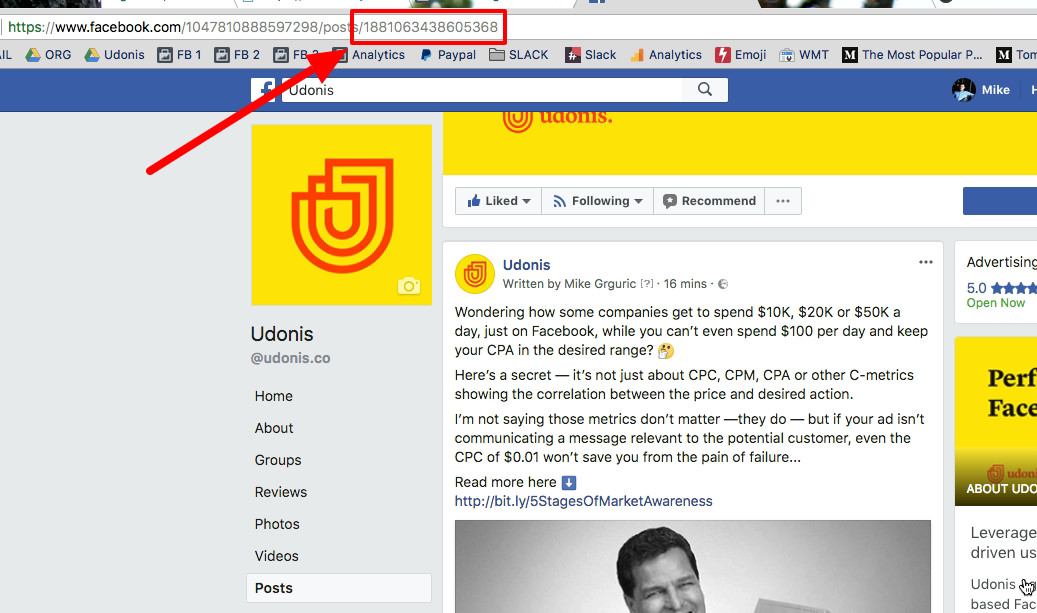Viewport: 1037px width, 613px height.
Task: Open the FB 1 bookmark
Action: 179,55
